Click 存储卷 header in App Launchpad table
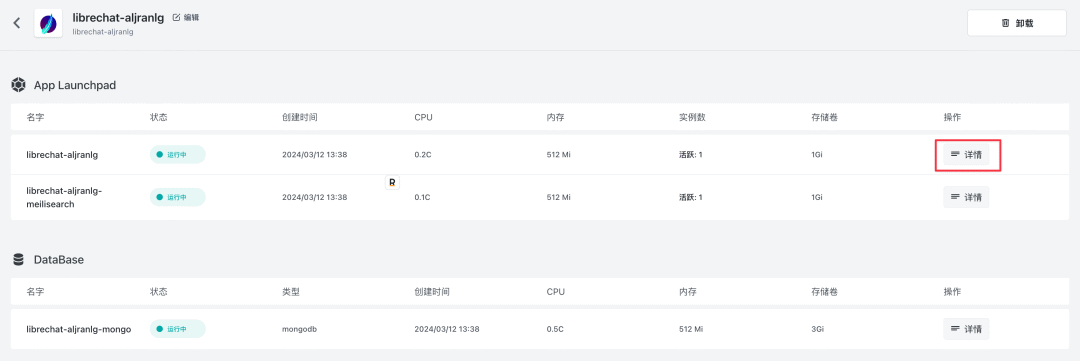The width and height of the screenshot is (1080, 361). (x=824, y=117)
